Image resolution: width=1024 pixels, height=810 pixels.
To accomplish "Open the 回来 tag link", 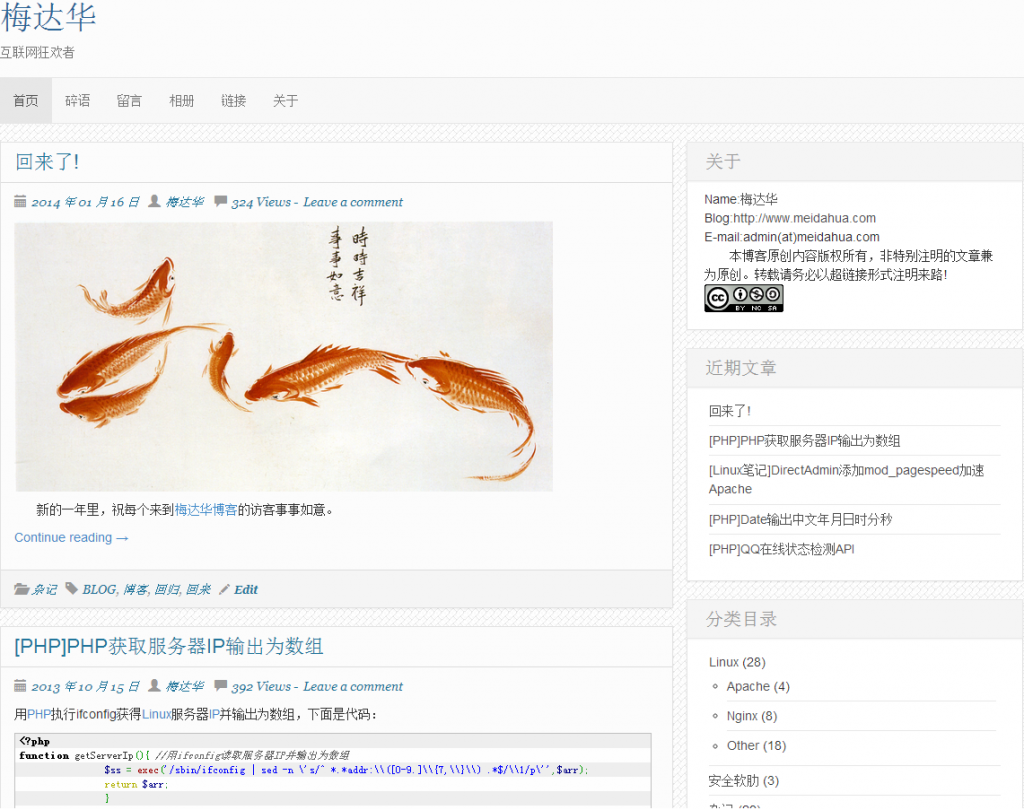I will pos(198,589).
